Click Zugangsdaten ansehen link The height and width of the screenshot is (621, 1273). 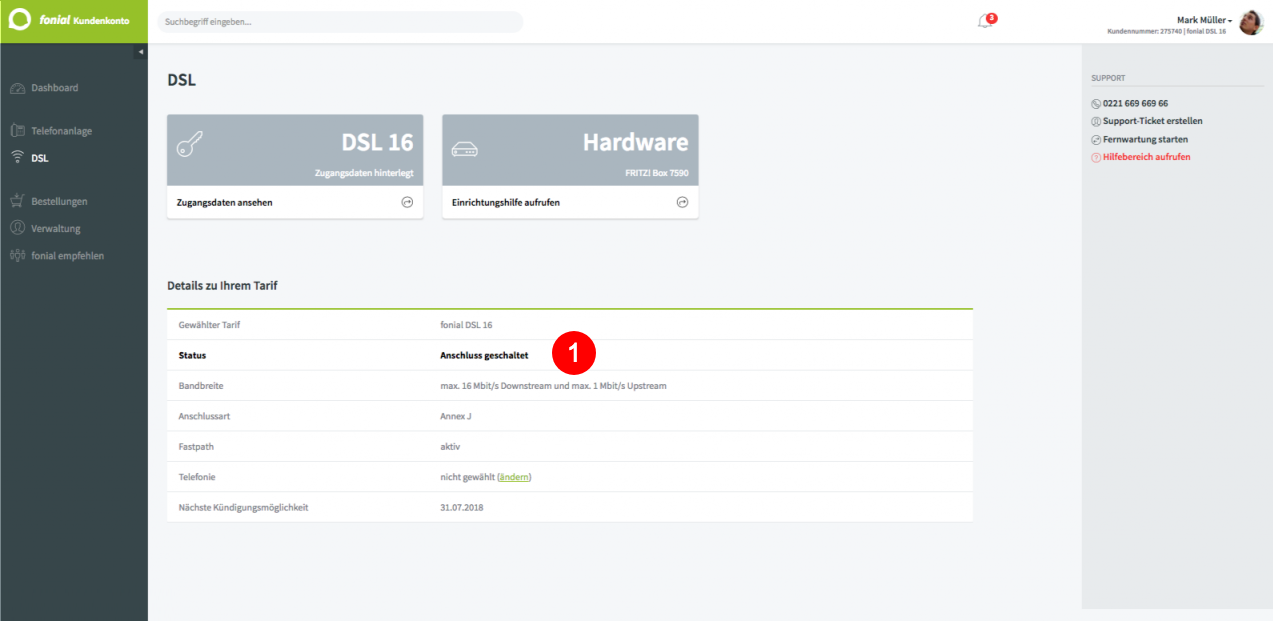[x=224, y=202]
